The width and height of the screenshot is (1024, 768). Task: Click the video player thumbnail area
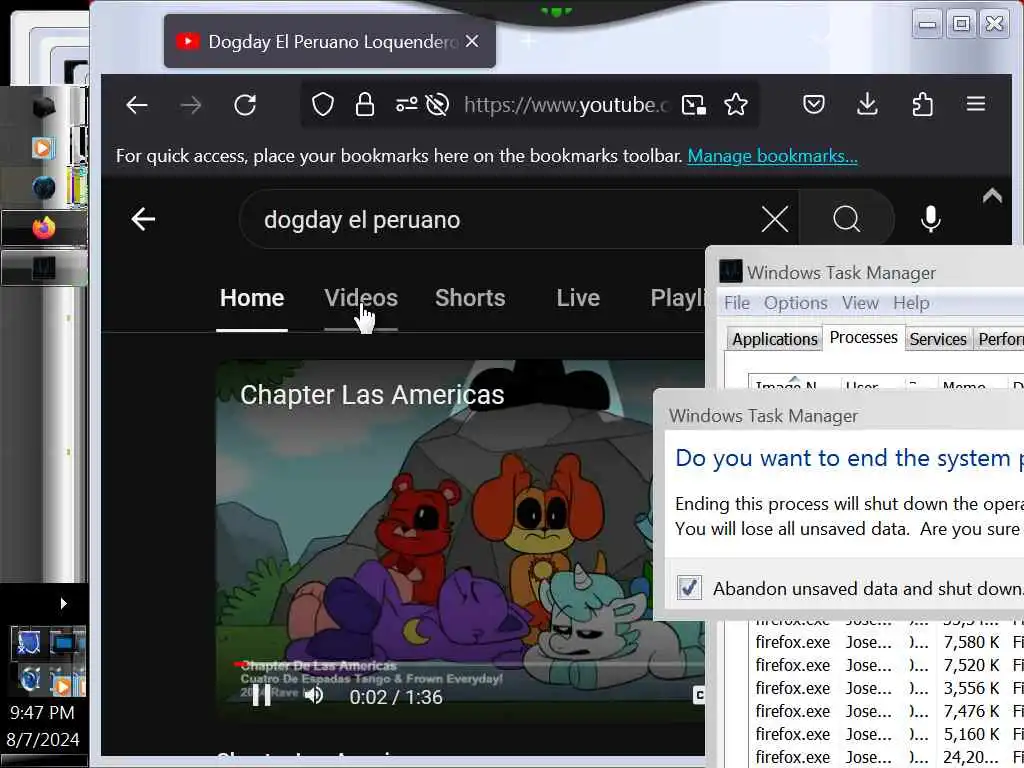pyautogui.click(x=460, y=539)
